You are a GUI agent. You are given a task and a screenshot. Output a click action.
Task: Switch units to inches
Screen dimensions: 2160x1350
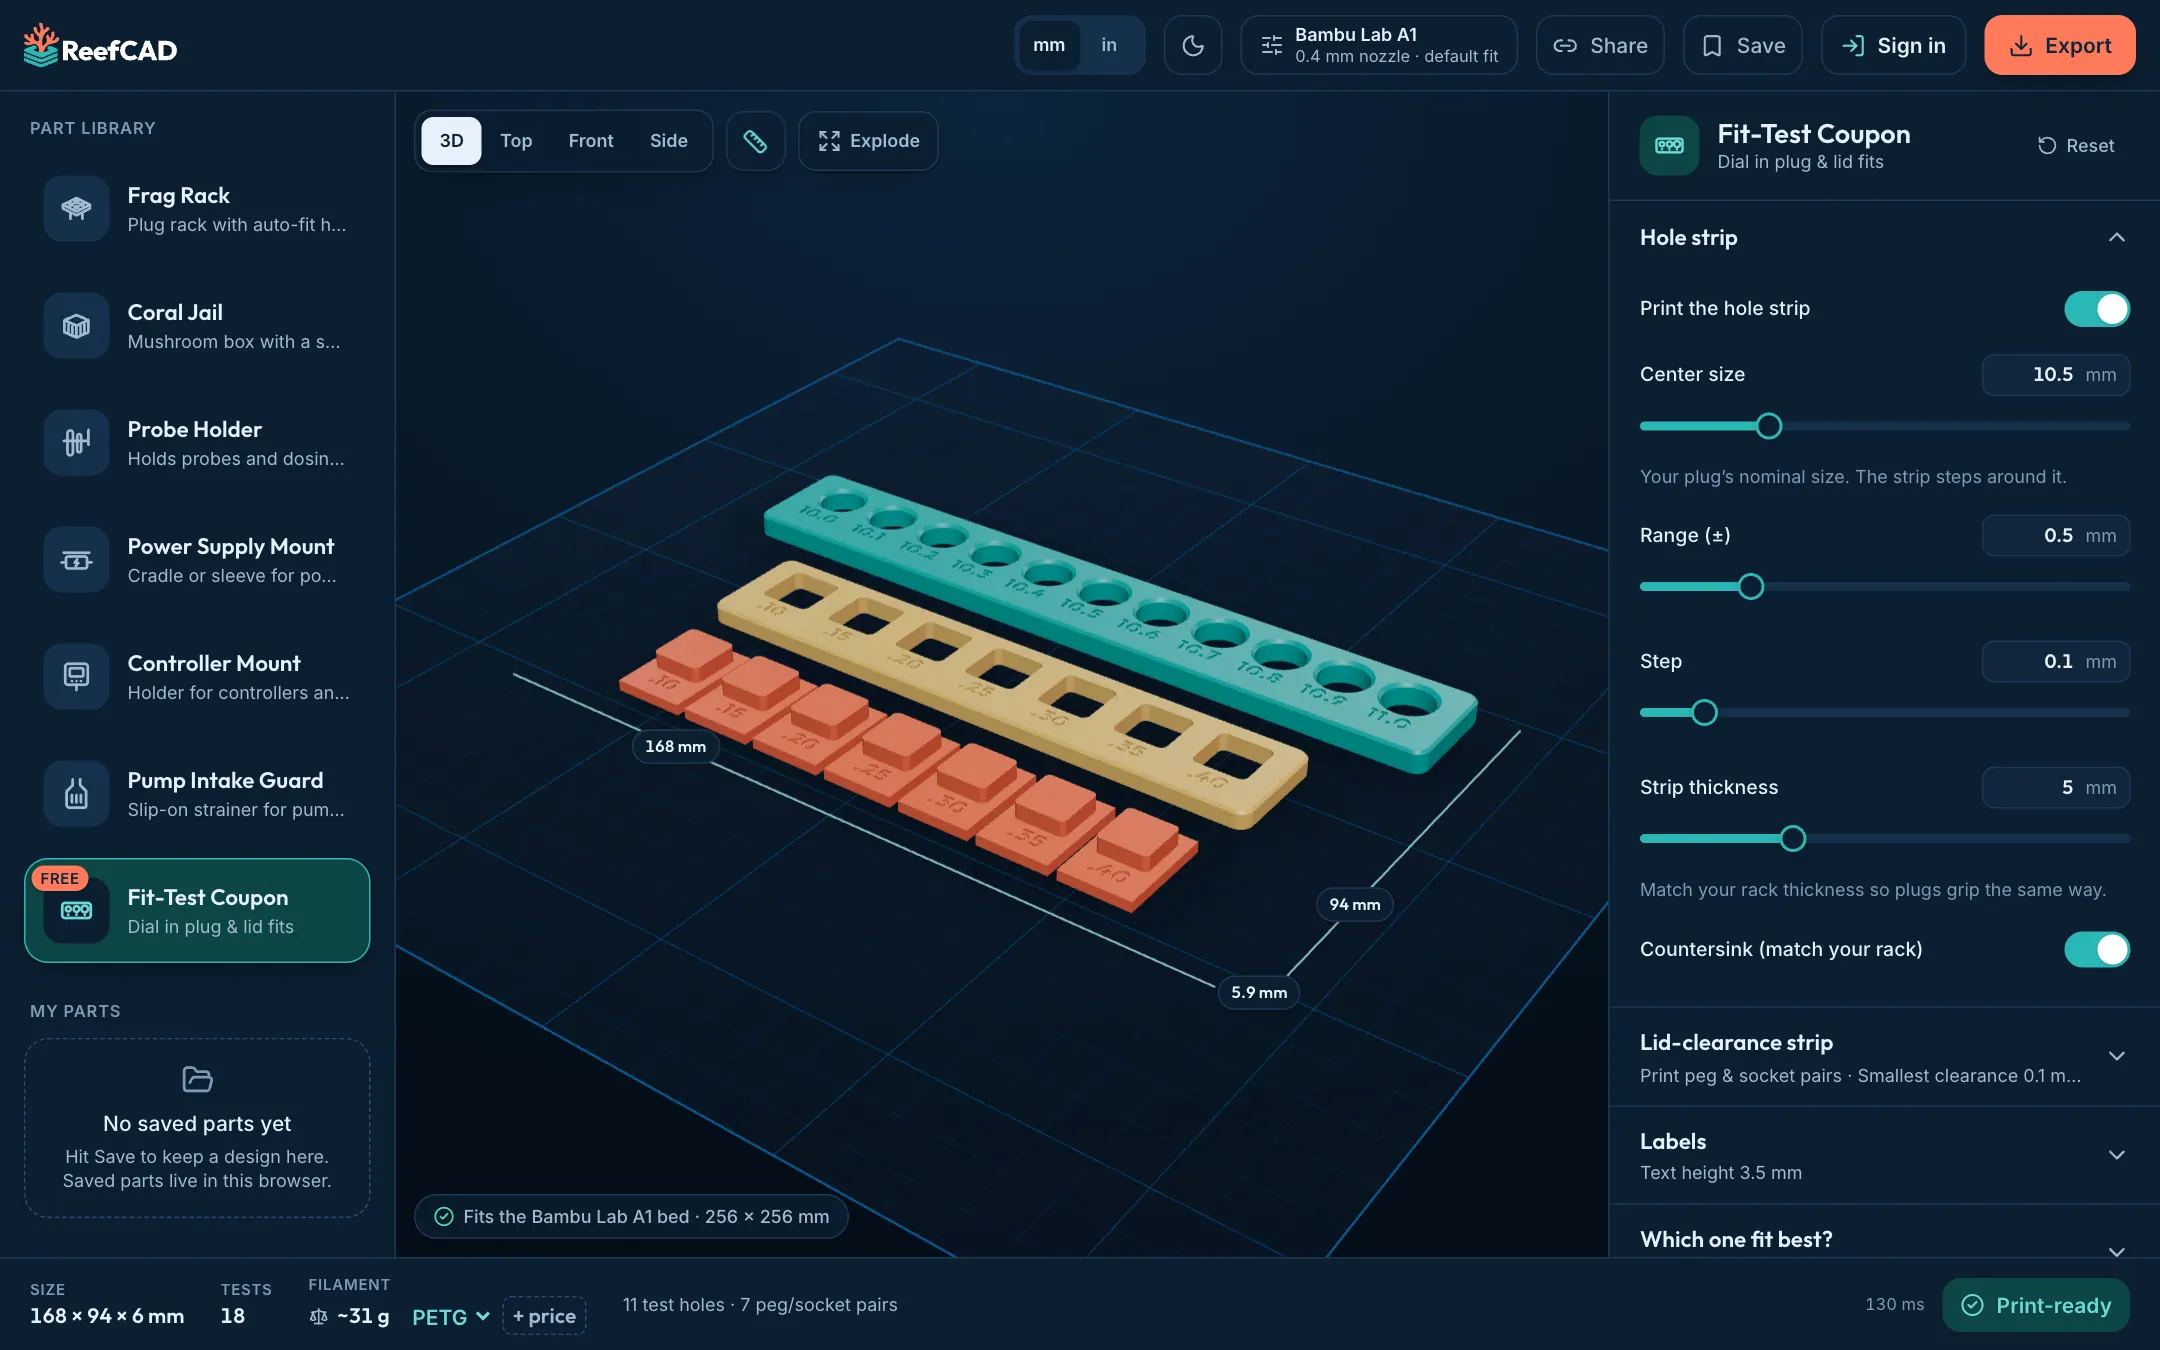(x=1109, y=45)
